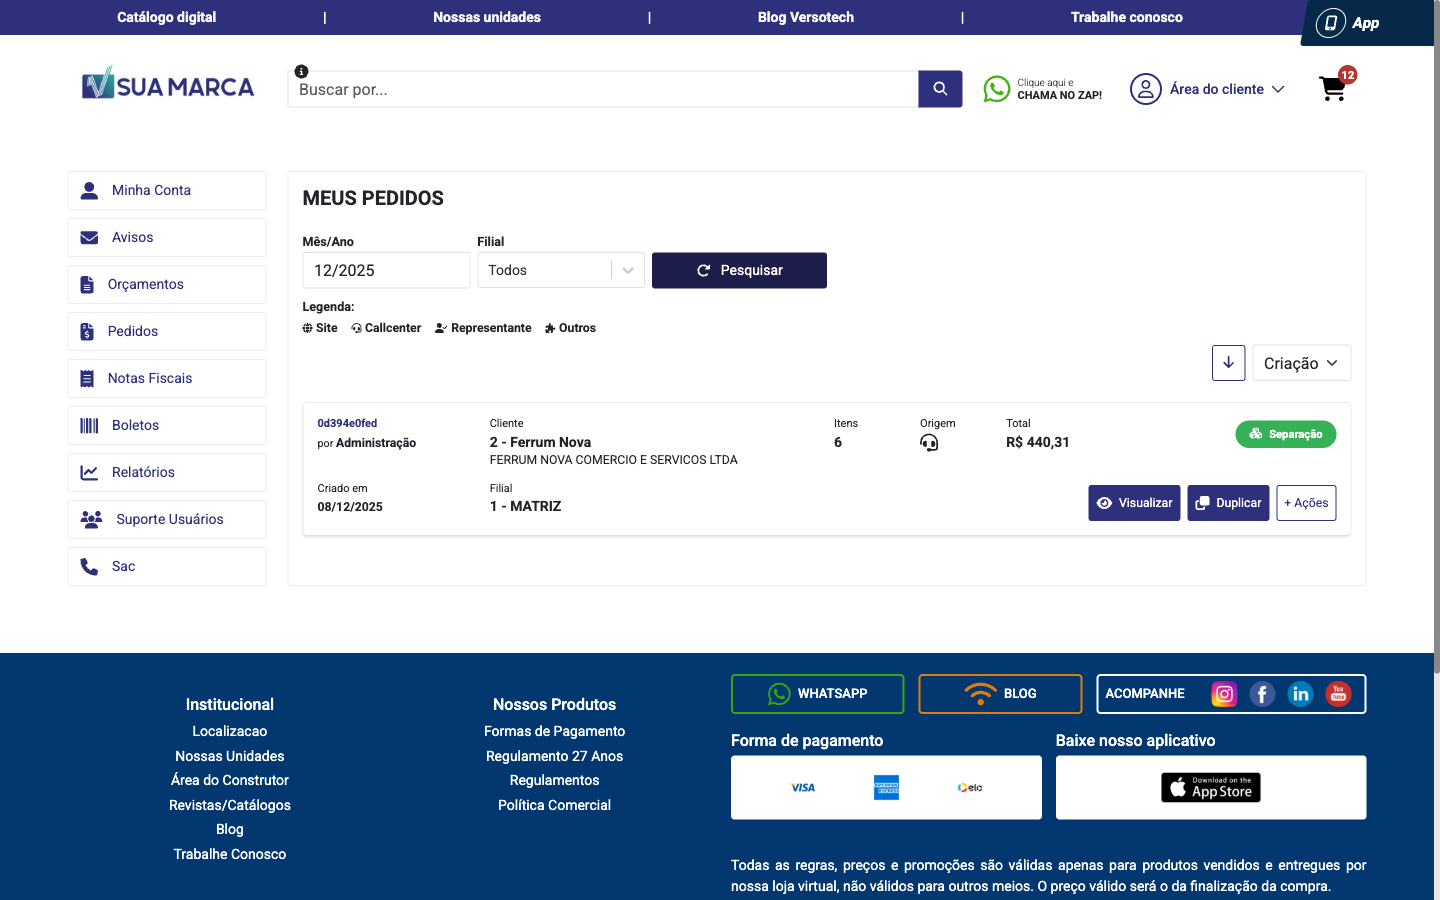
Task: Open the Instagram icon in footer
Action: coord(1224,693)
